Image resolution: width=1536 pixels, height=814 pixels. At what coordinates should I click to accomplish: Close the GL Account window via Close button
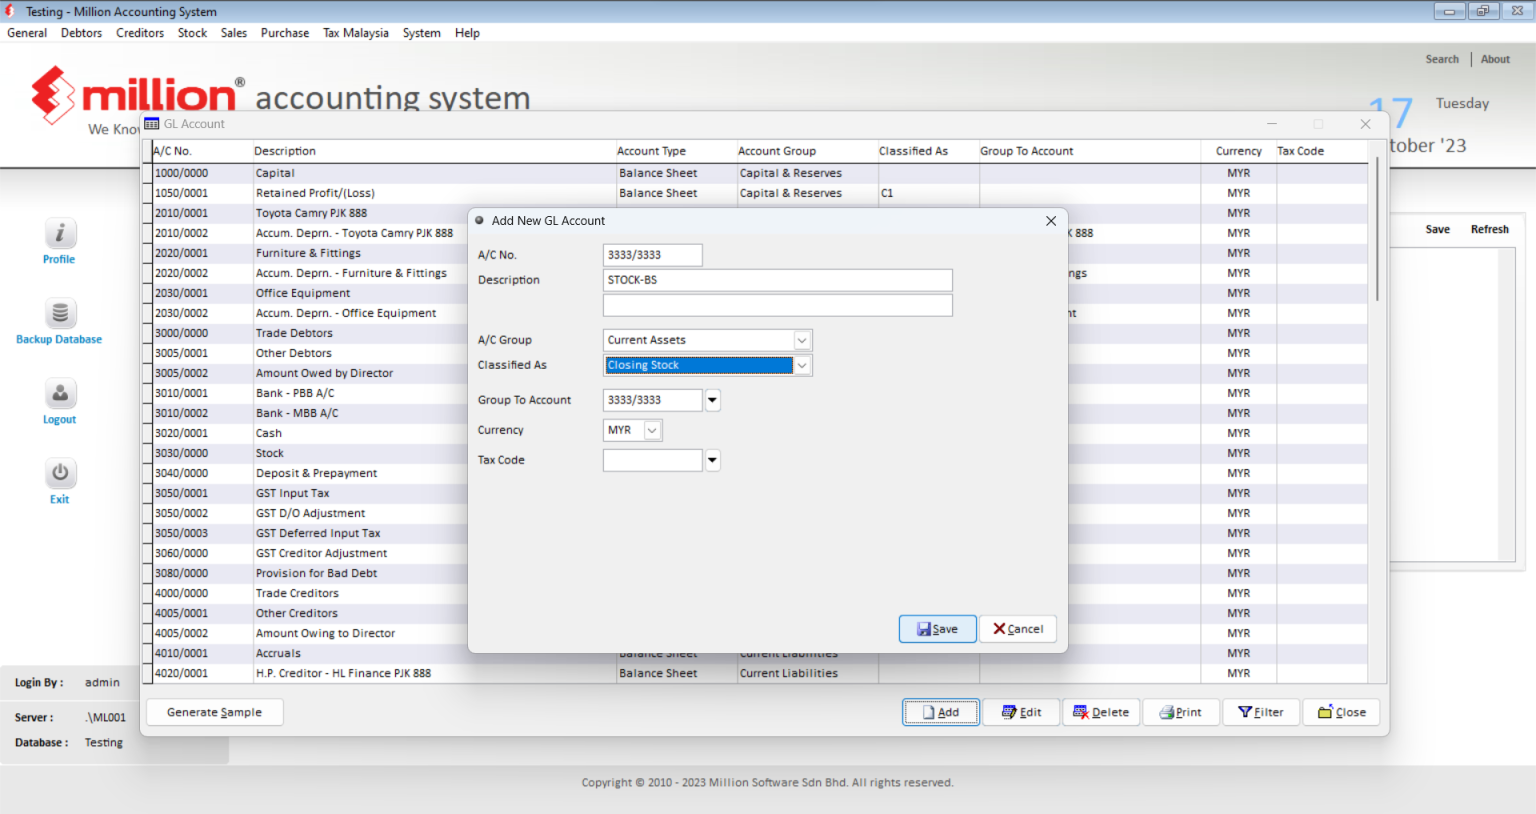(1341, 712)
